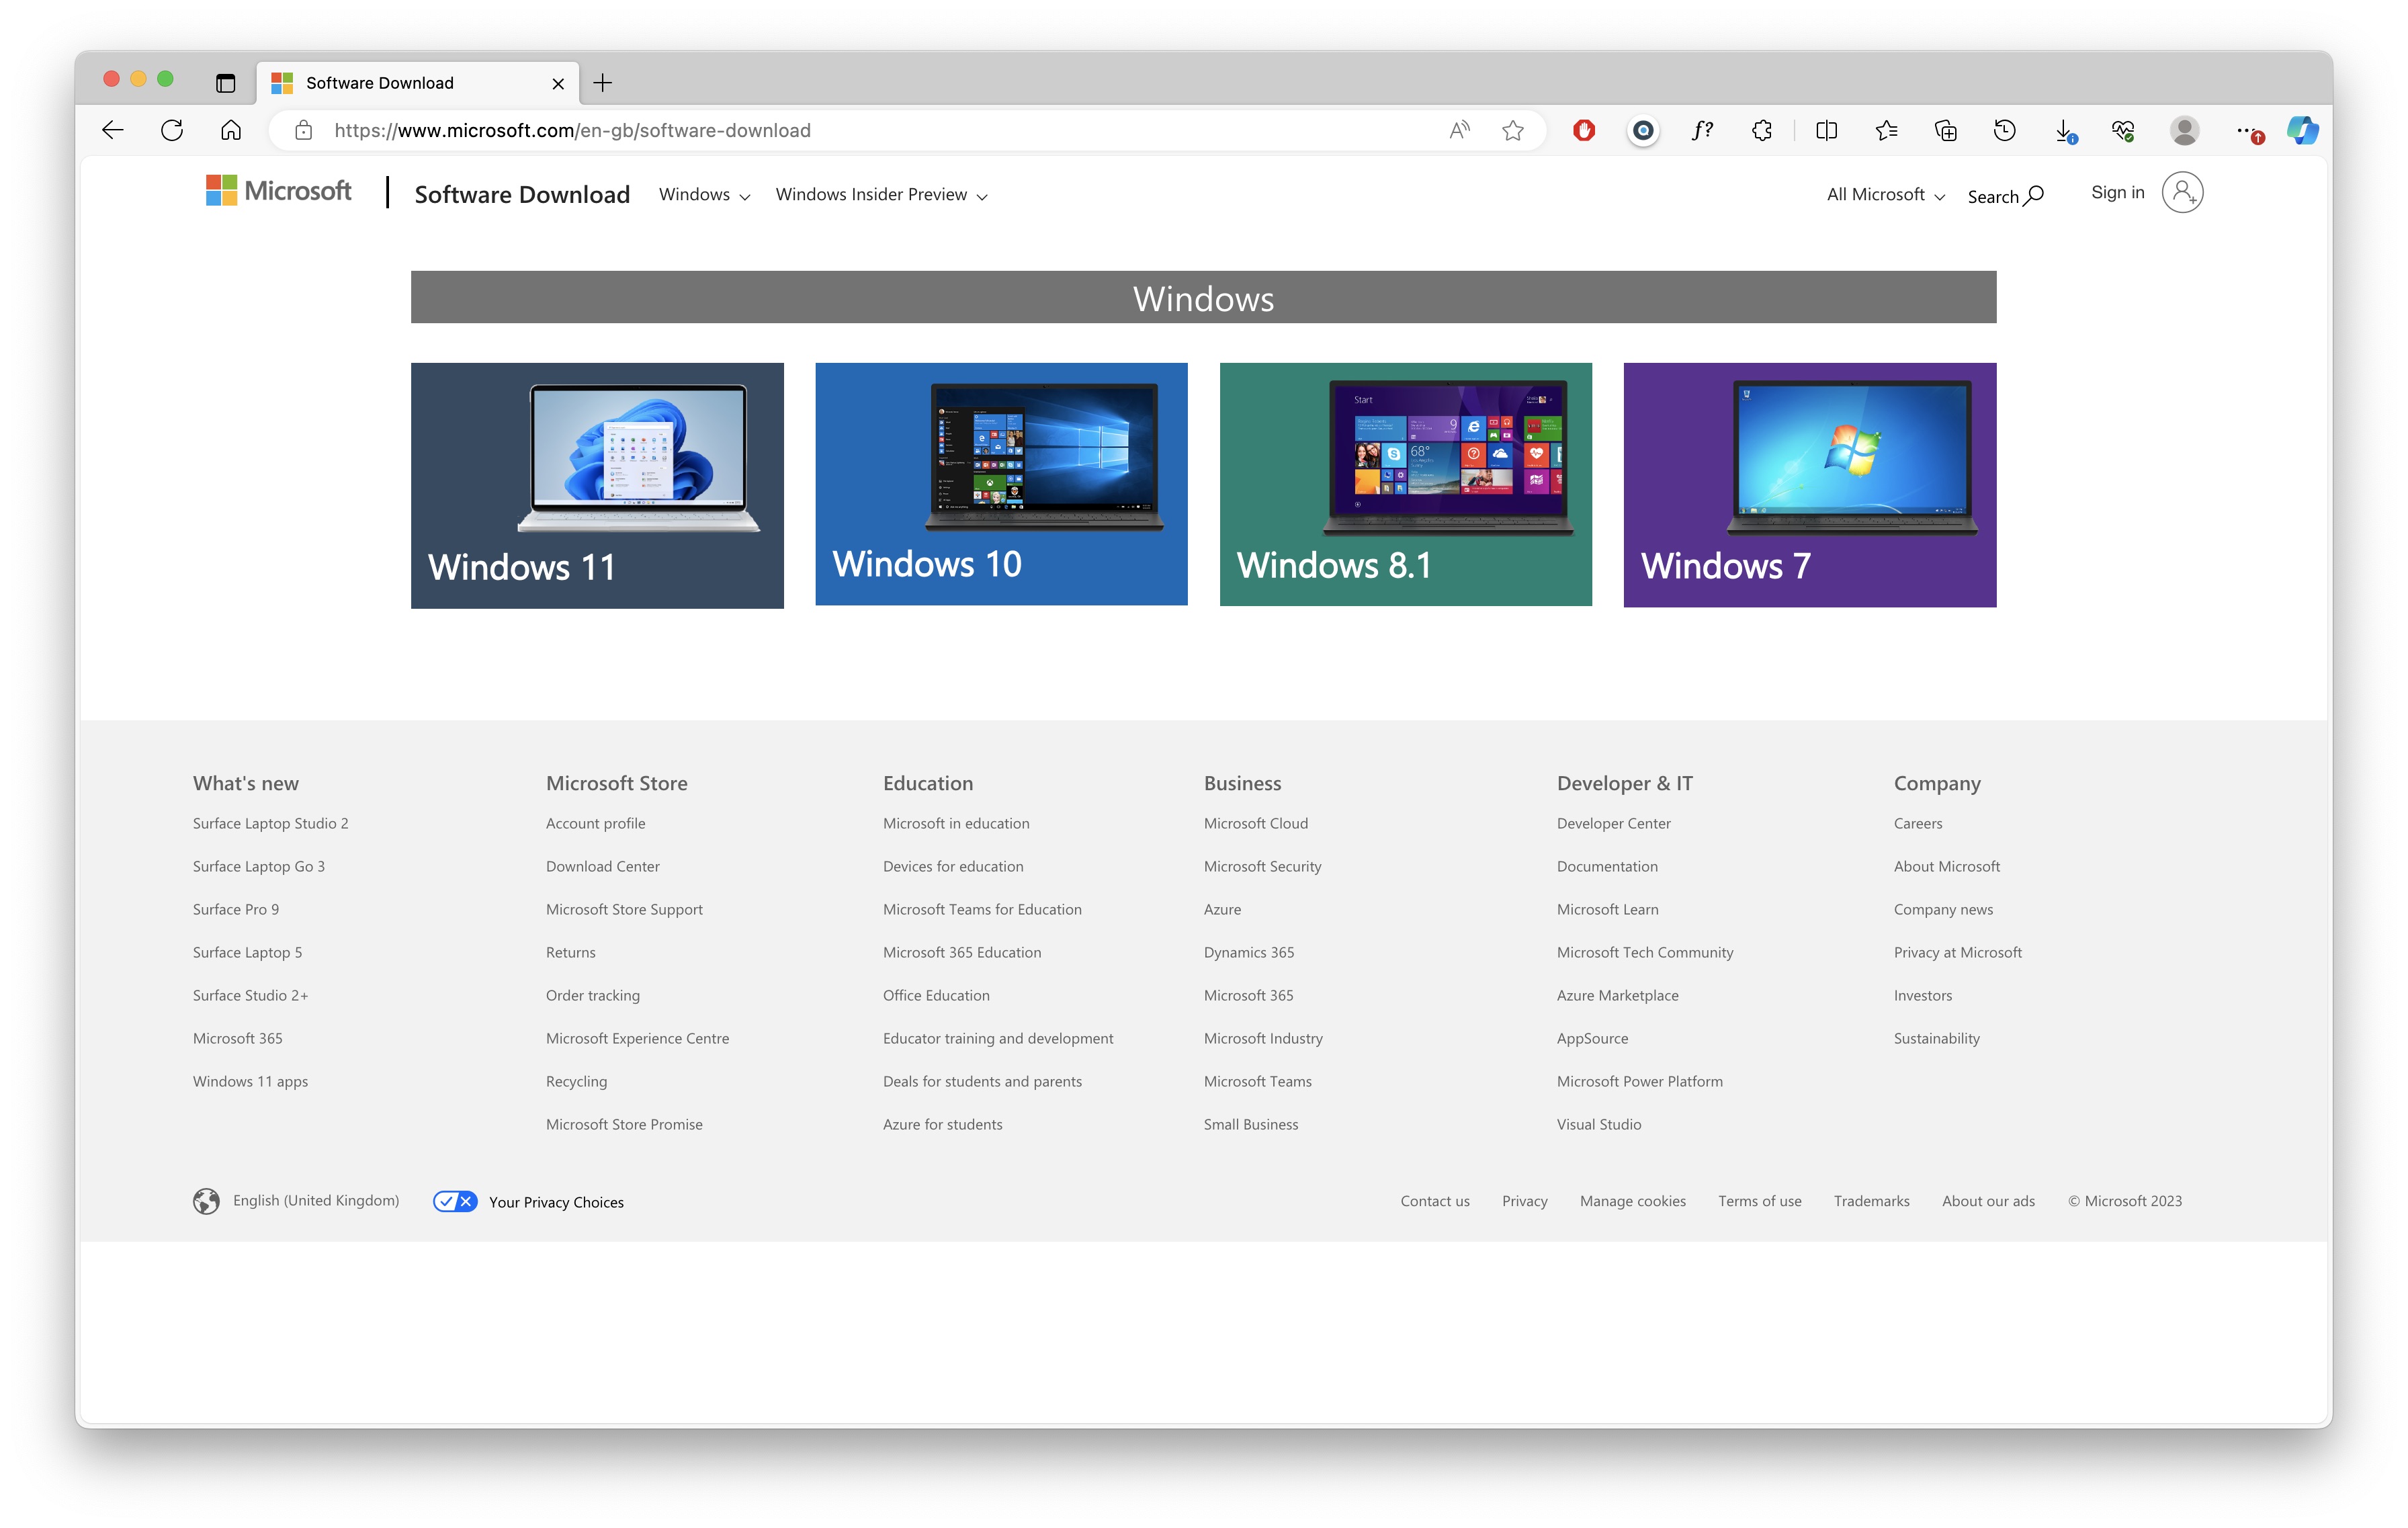Toggle Your Privacy Choices icon

(x=455, y=1201)
